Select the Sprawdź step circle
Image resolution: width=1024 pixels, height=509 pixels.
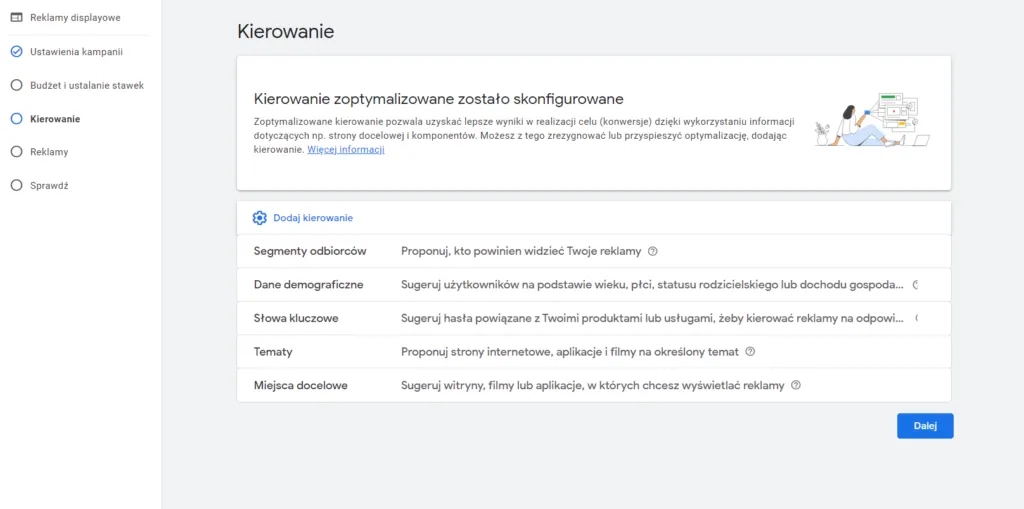pyautogui.click(x=16, y=185)
